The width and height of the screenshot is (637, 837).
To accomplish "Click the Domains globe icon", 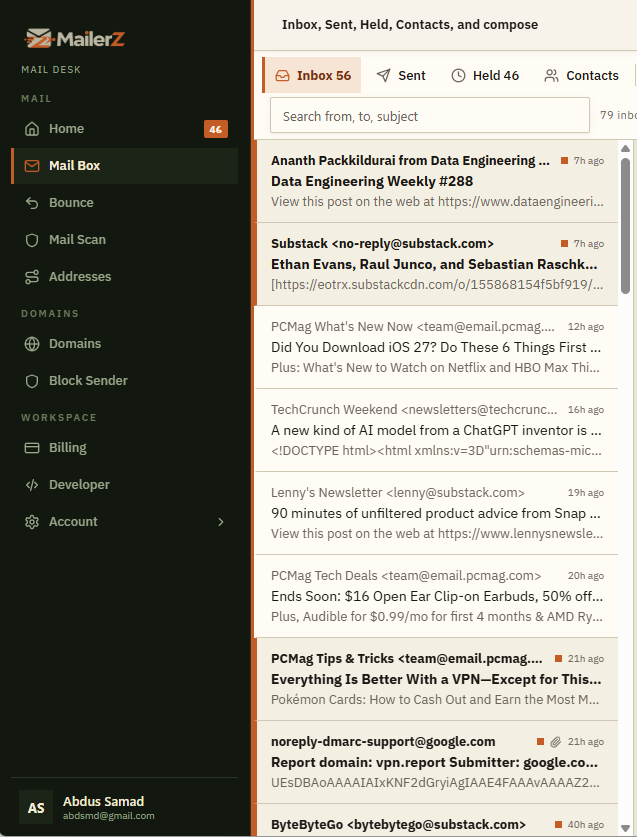I will tap(32, 344).
